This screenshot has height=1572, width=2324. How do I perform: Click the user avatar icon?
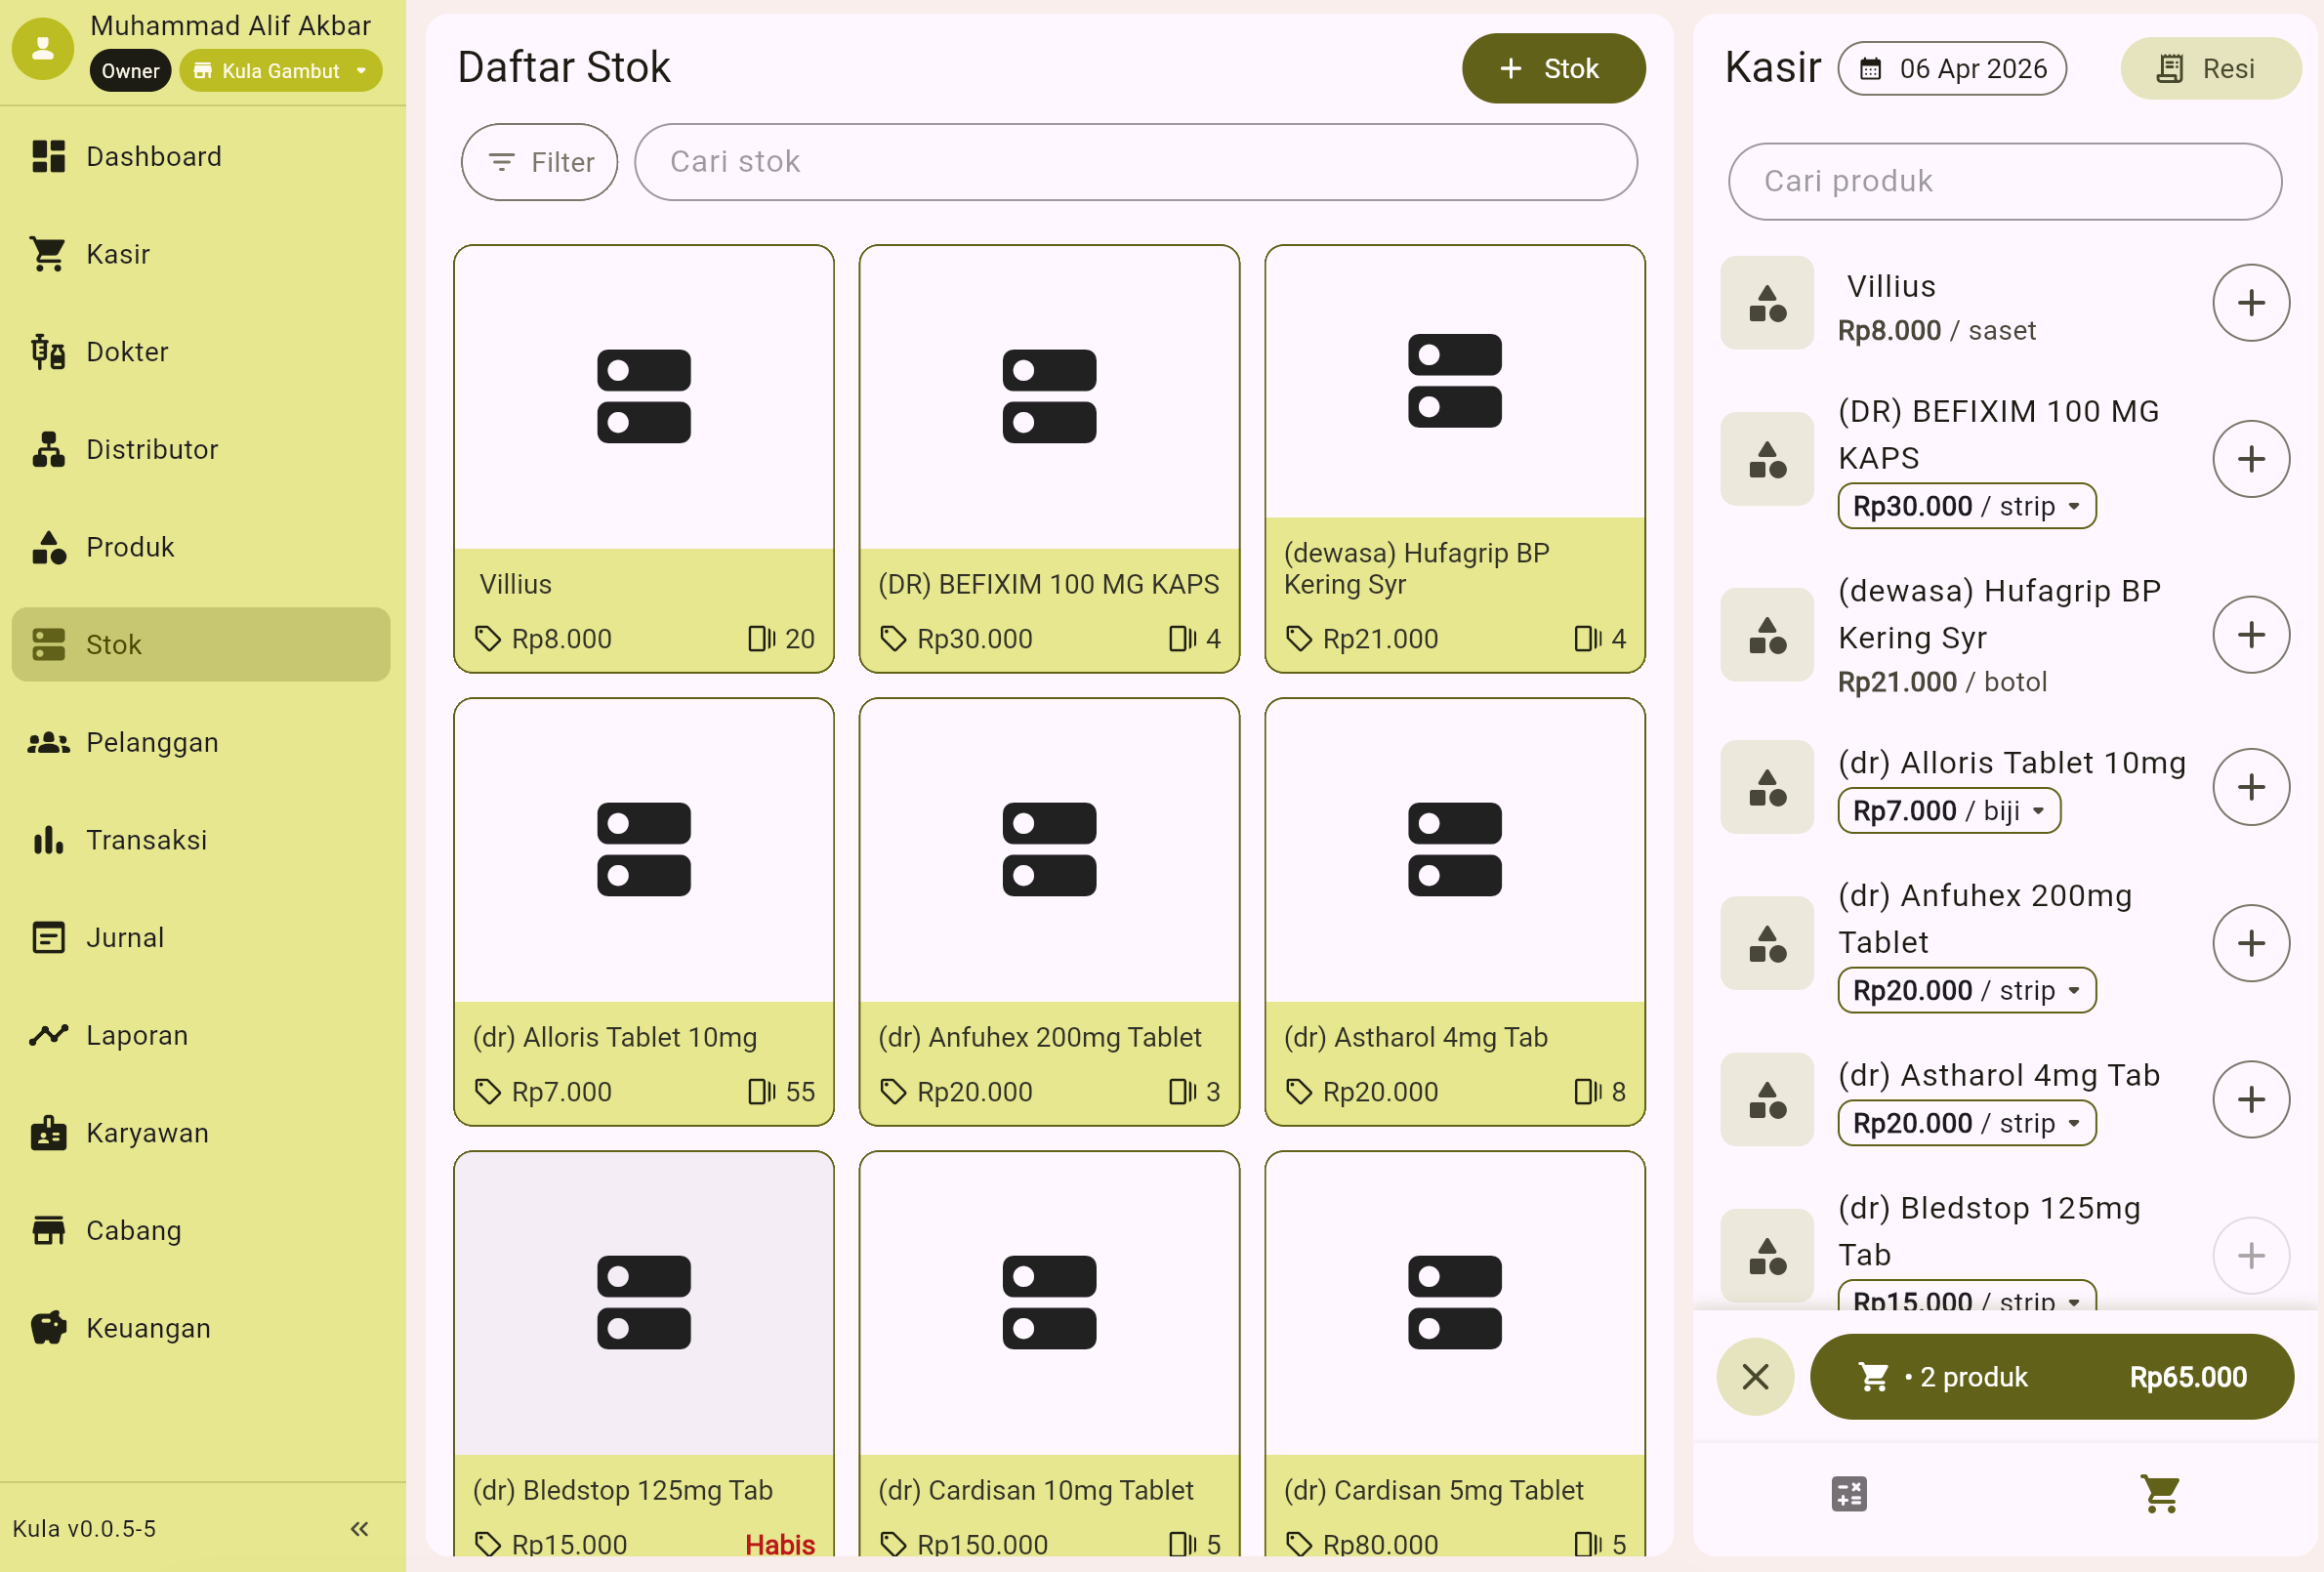click(43, 48)
